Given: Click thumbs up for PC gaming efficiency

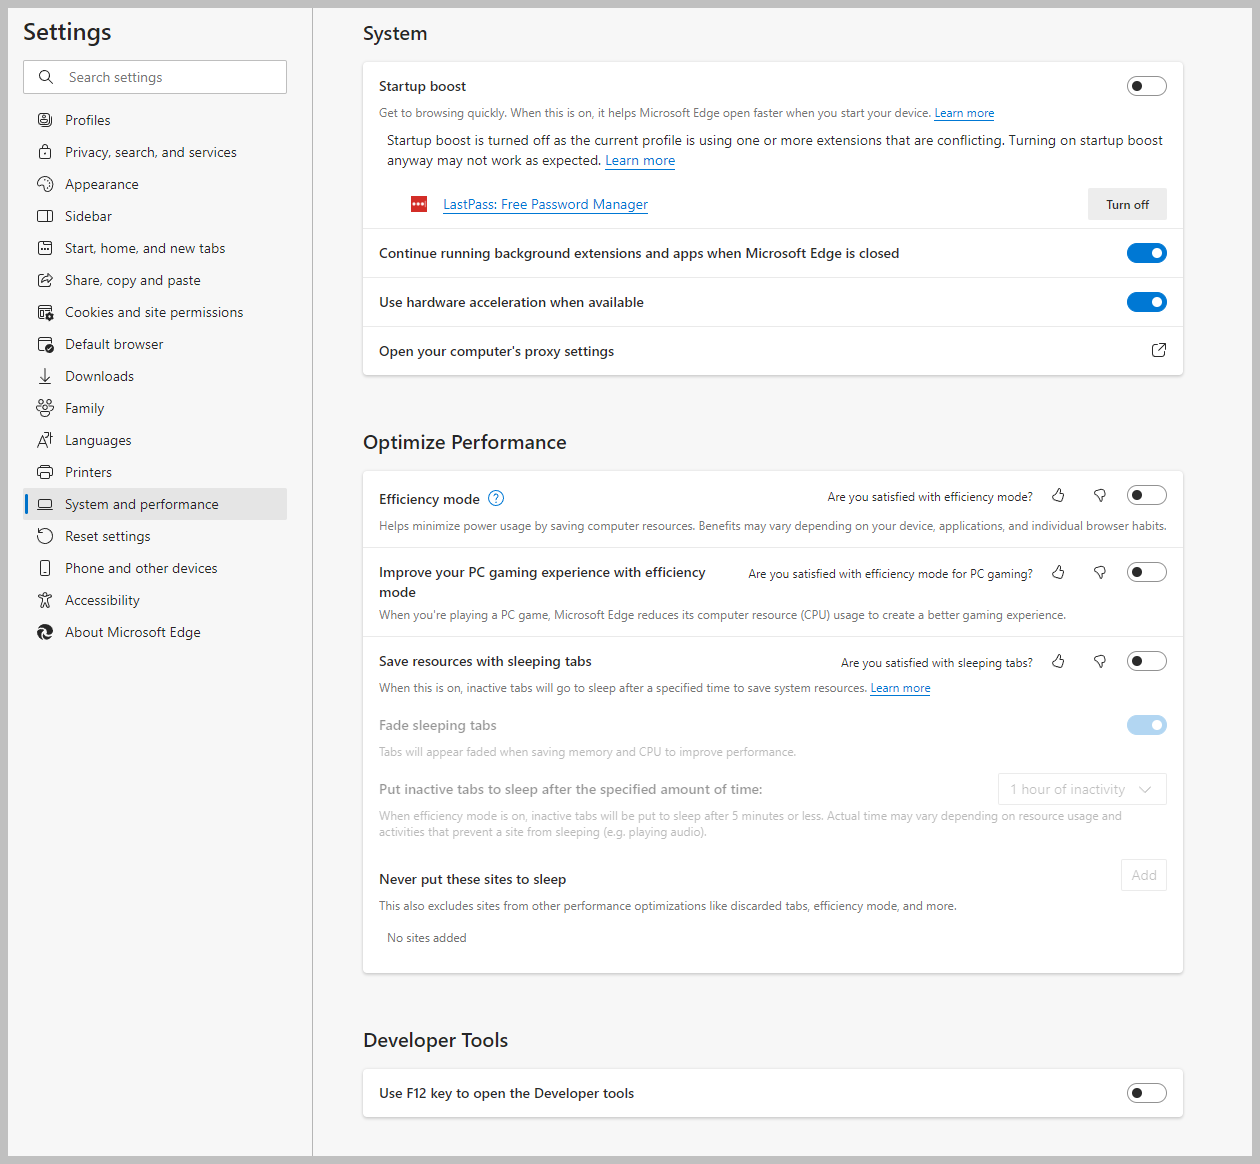Looking at the screenshot, I should pos(1058,573).
